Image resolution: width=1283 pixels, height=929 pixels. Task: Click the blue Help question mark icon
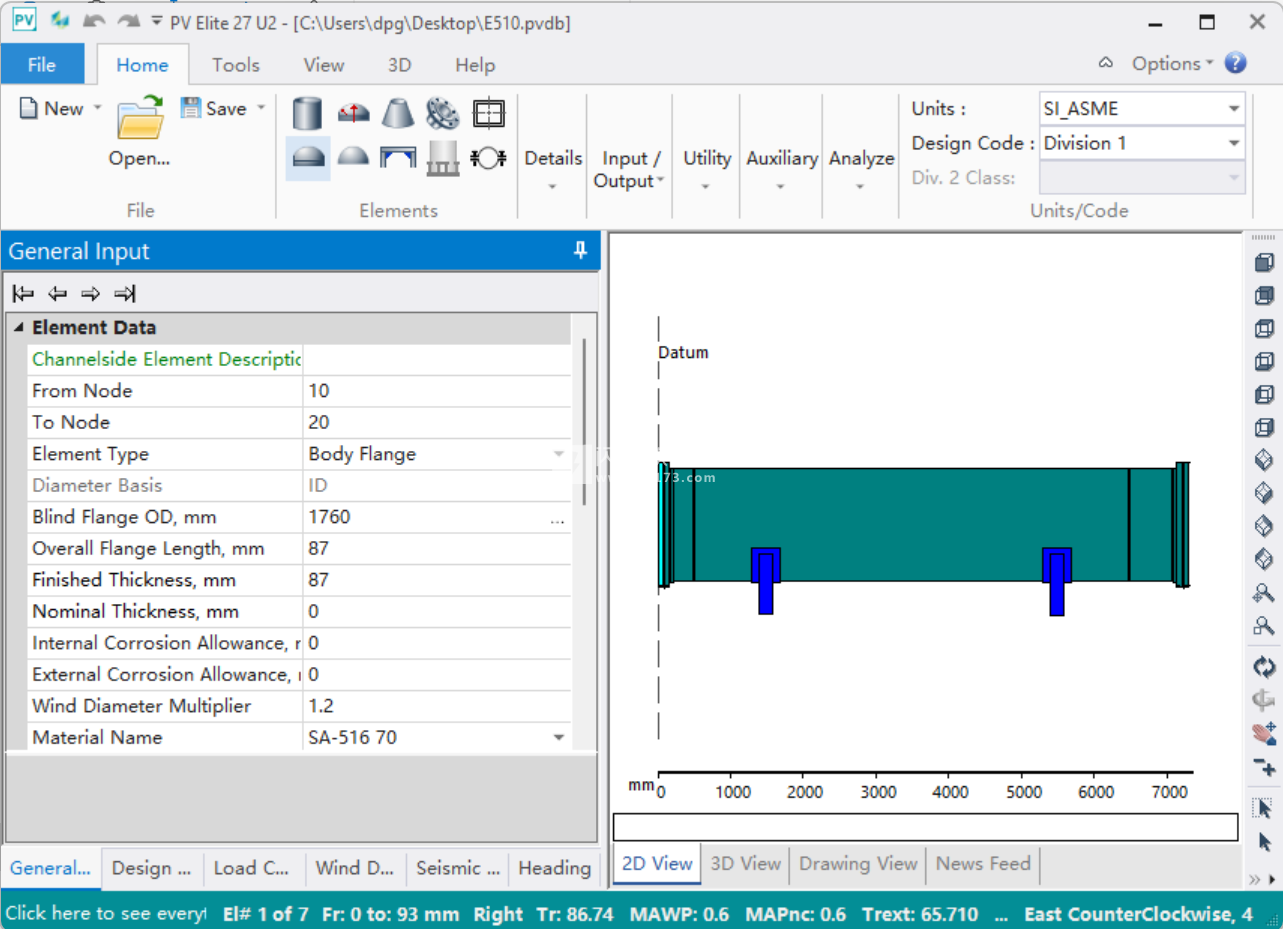tap(1236, 63)
